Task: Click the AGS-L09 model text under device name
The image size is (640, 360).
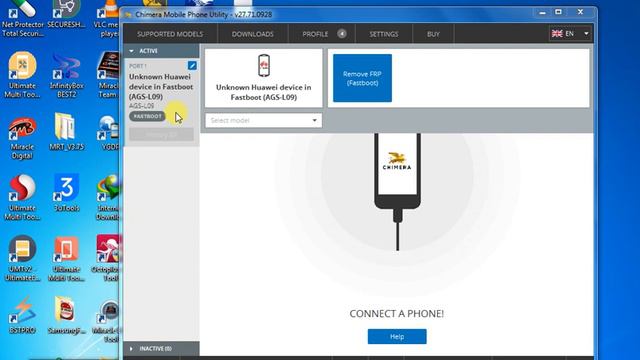Action: (141, 106)
